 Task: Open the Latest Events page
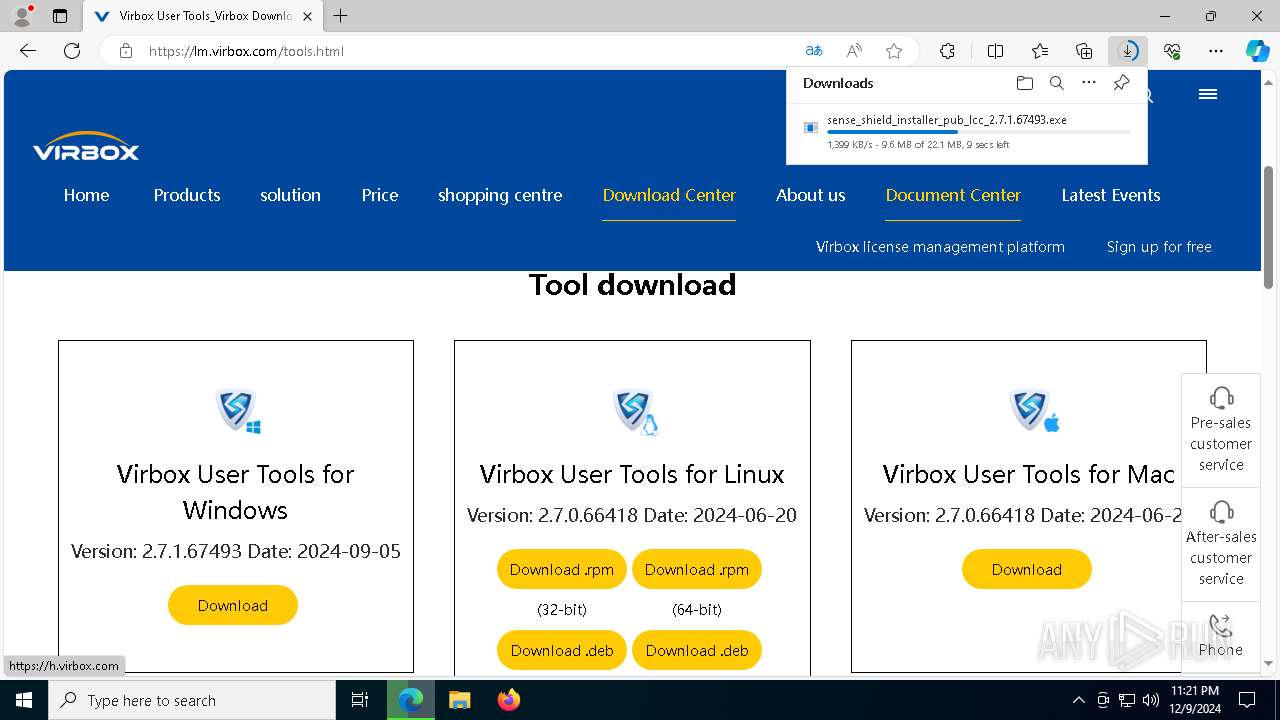tap(1111, 195)
